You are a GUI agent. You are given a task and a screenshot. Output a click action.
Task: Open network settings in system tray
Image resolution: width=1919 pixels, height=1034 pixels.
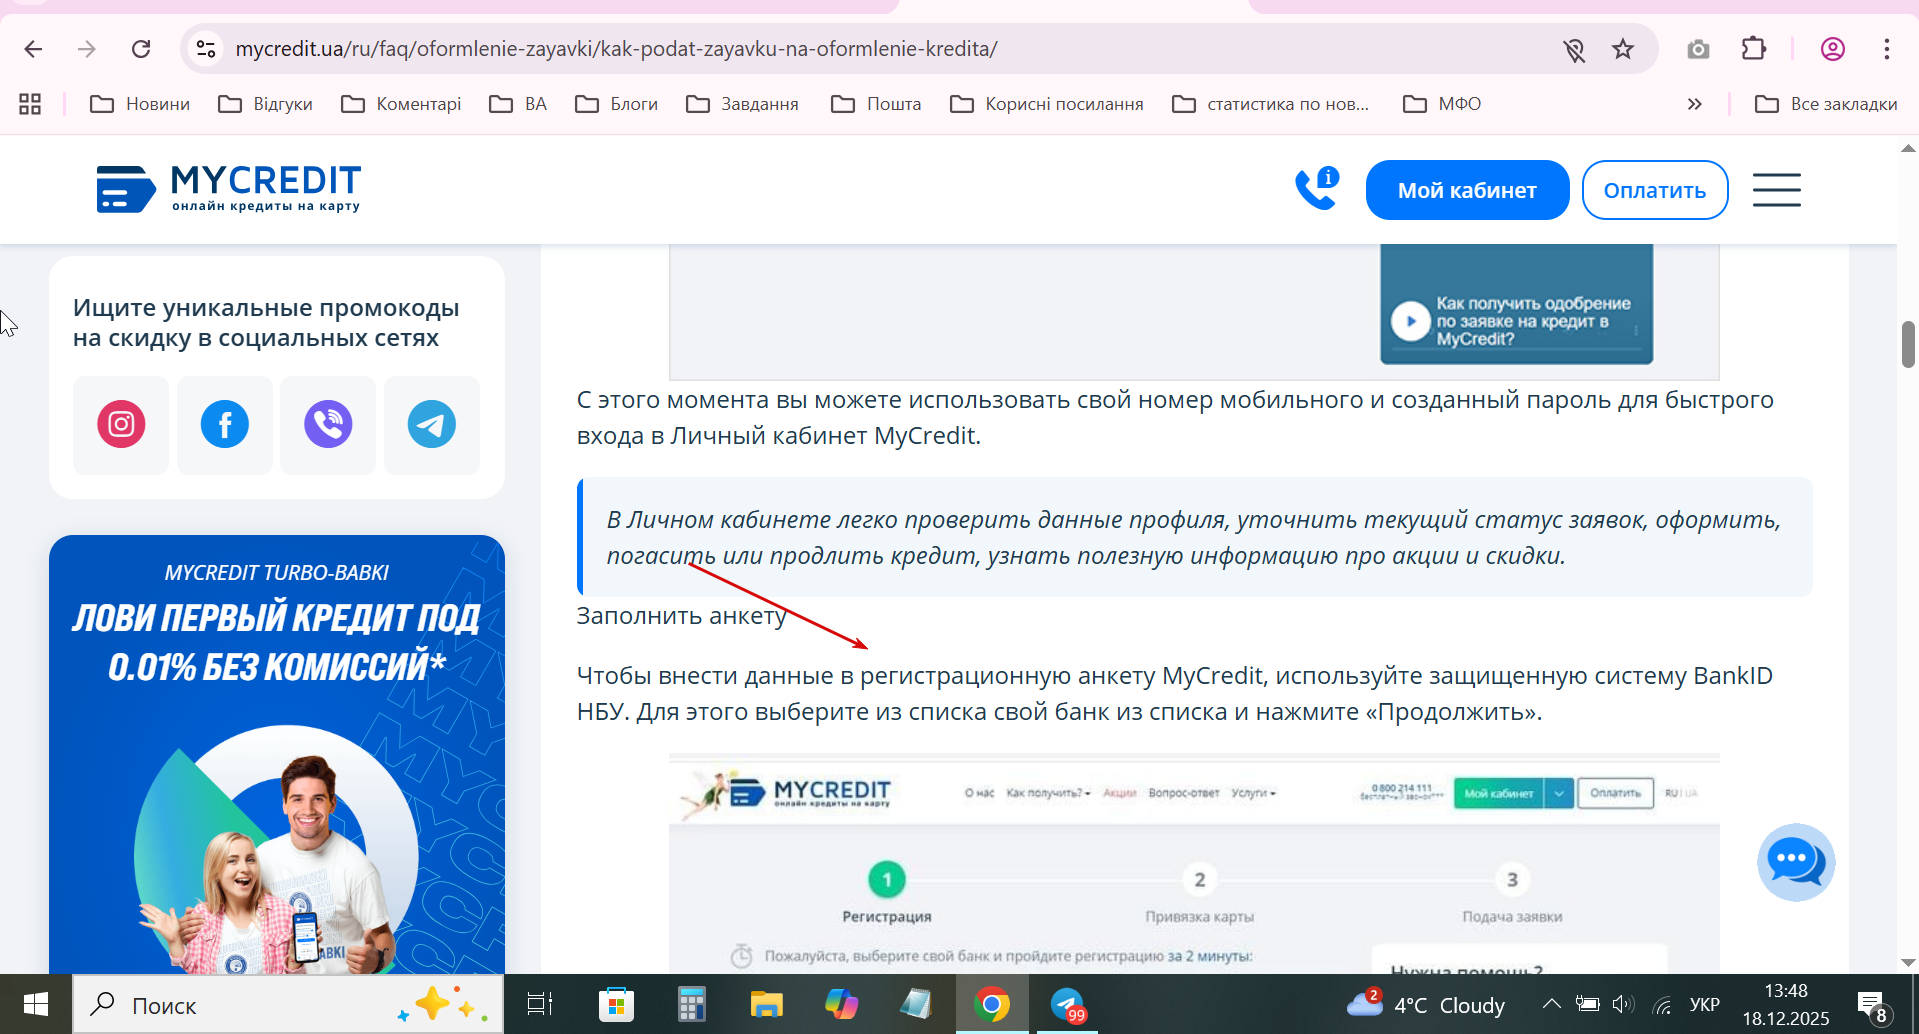[x=1662, y=1004]
